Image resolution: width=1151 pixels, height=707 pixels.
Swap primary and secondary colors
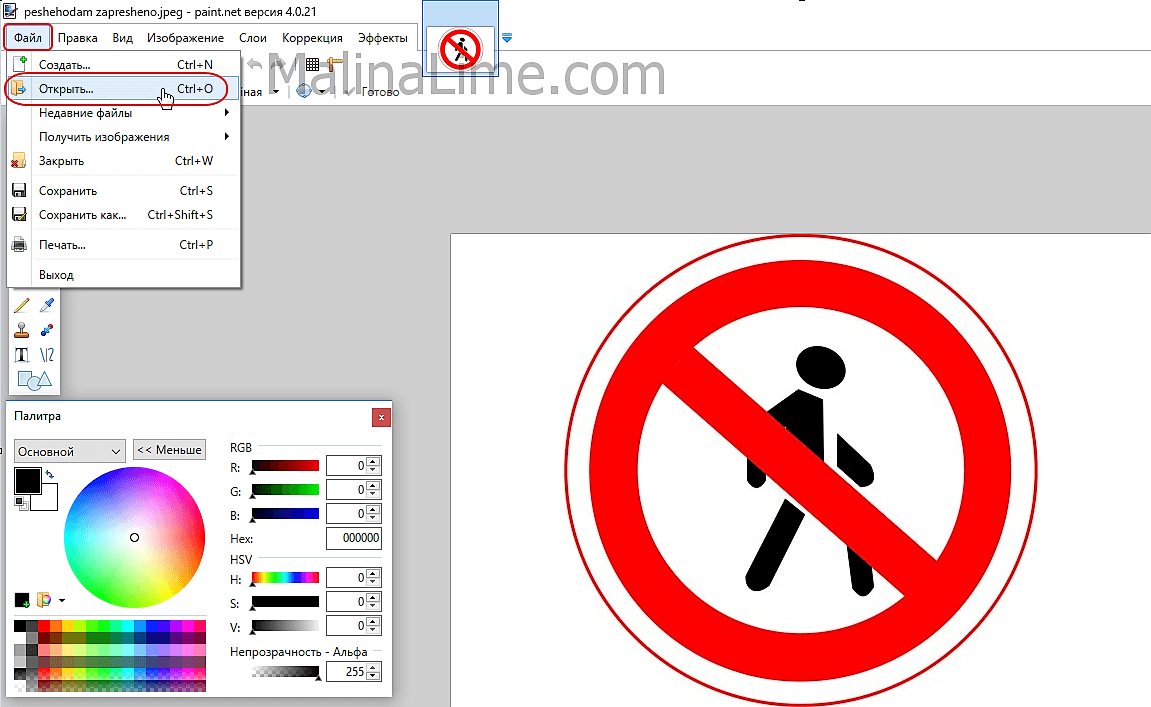click(50, 474)
